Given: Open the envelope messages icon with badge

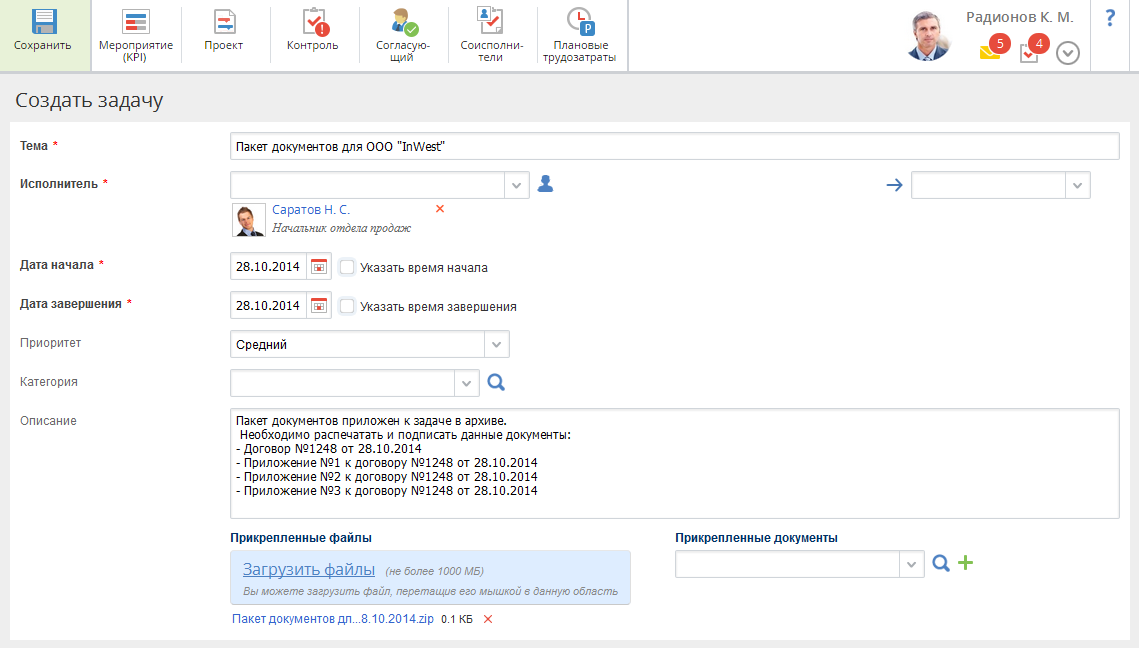Looking at the screenshot, I should 991,52.
